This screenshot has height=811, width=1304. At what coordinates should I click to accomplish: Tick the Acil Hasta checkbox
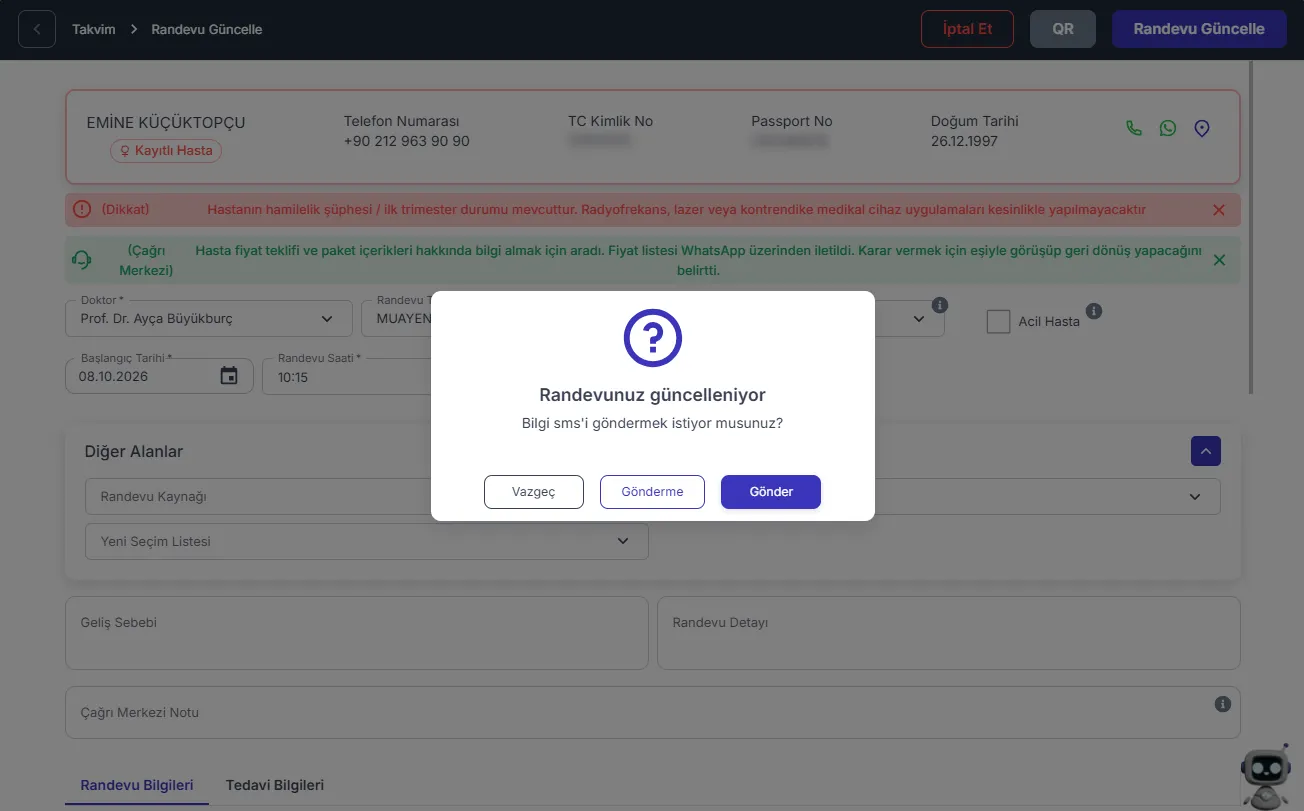click(998, 321)
